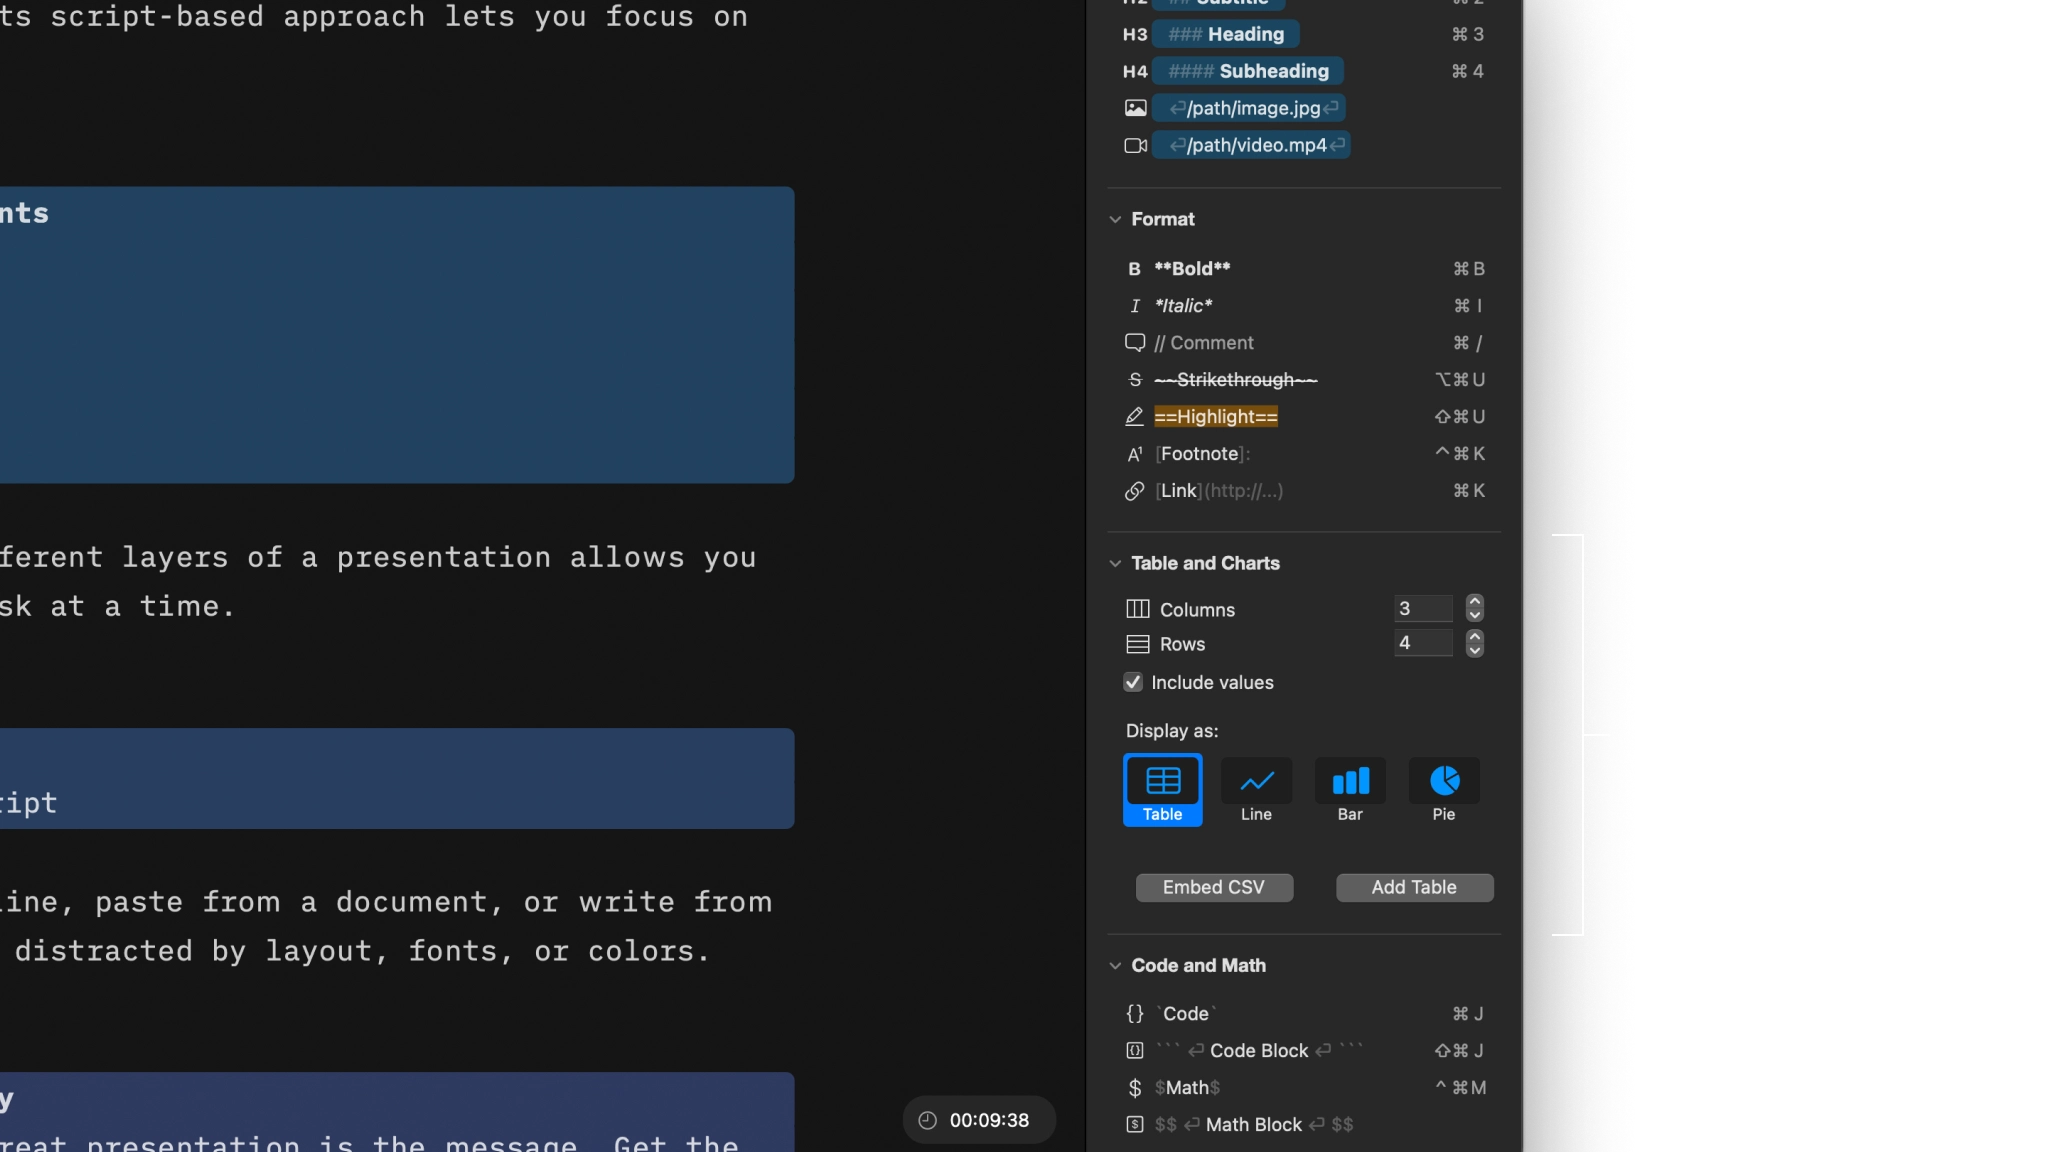Click the Embed CSV button
2048x1152 pixels.
coord(1213,887)
